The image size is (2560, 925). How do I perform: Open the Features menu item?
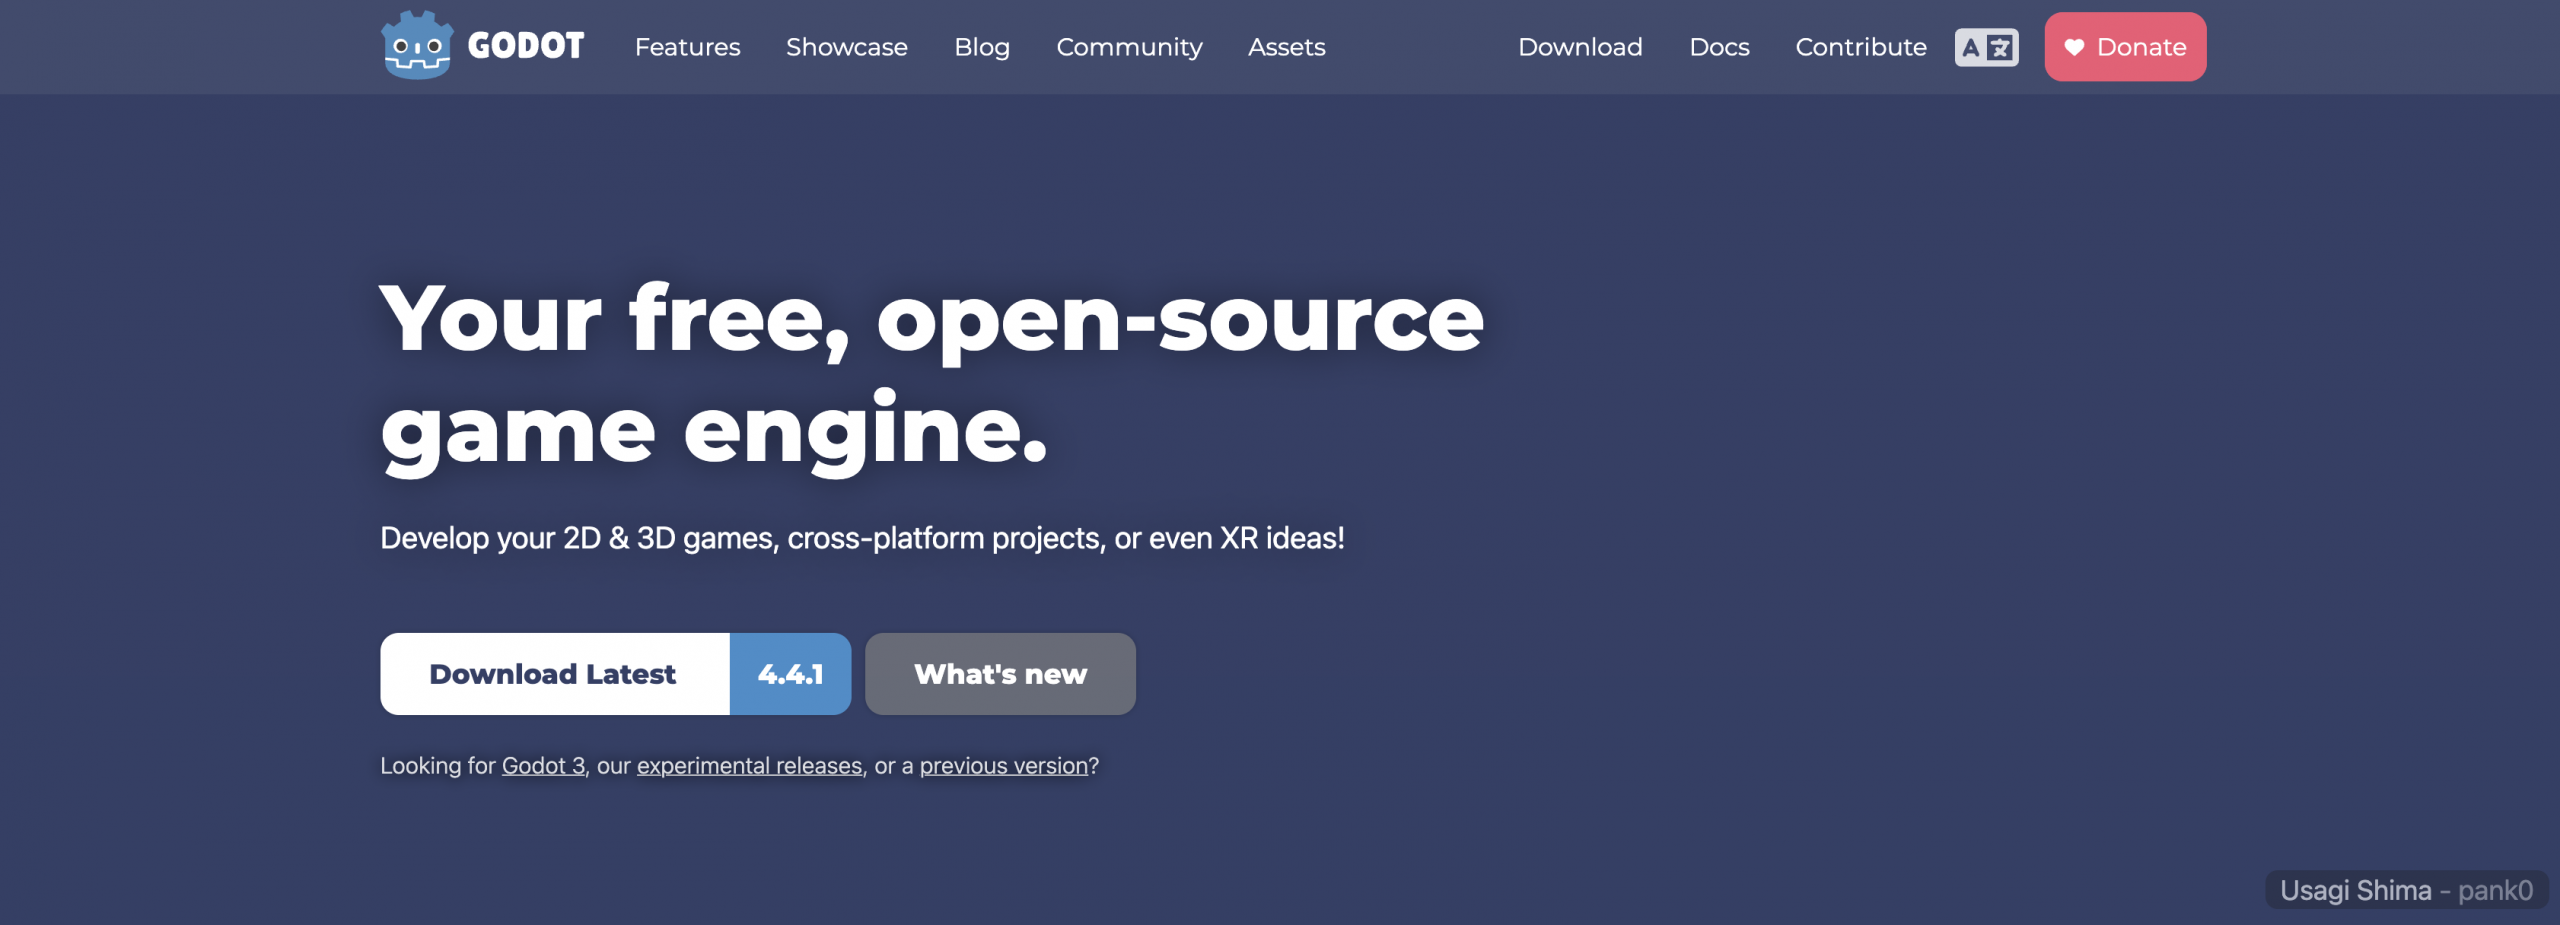[687, 47]
